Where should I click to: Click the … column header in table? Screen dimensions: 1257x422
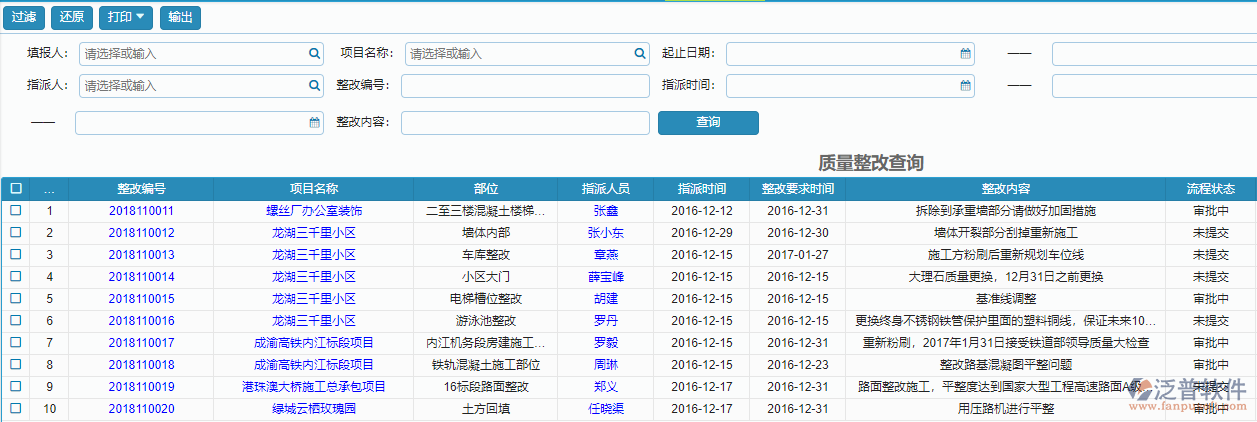coord(50,188)
